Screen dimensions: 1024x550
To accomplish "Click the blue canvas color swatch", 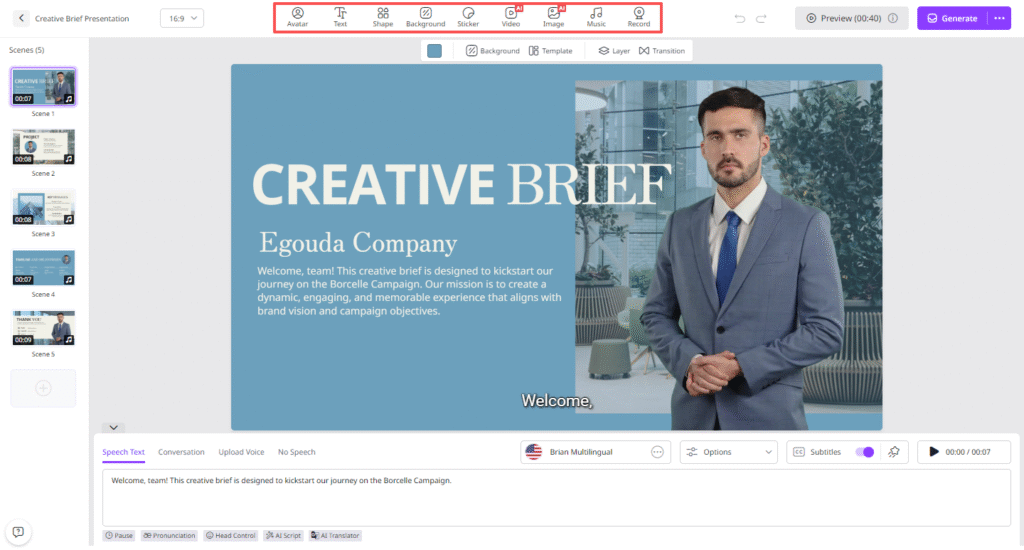I will pyautogui.click(x=434, y=51).
